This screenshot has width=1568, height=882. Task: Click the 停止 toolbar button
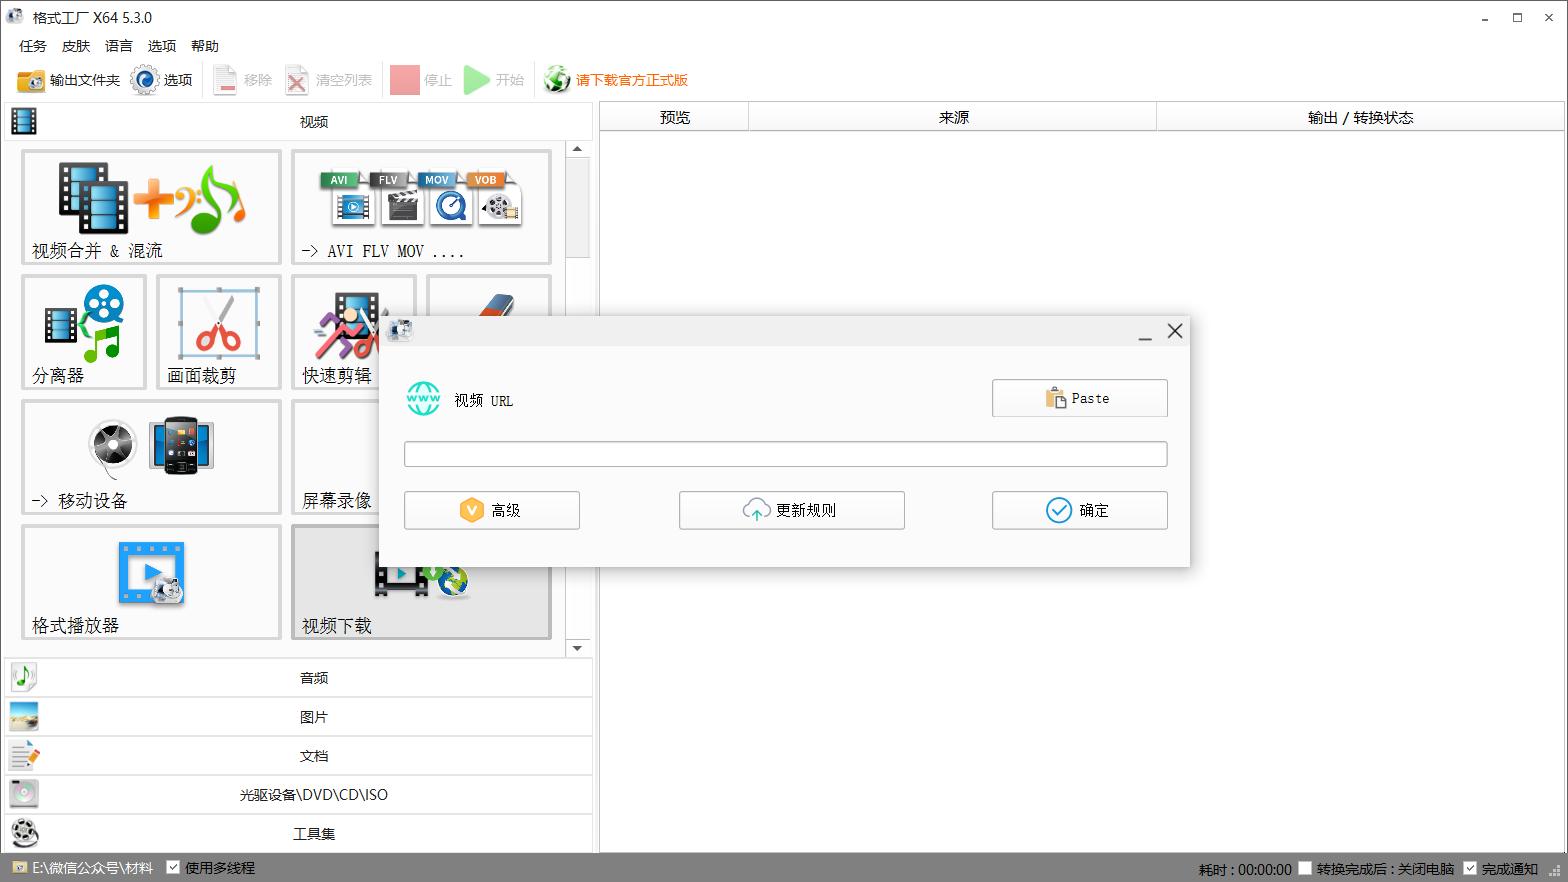click(x=421, y=80)
